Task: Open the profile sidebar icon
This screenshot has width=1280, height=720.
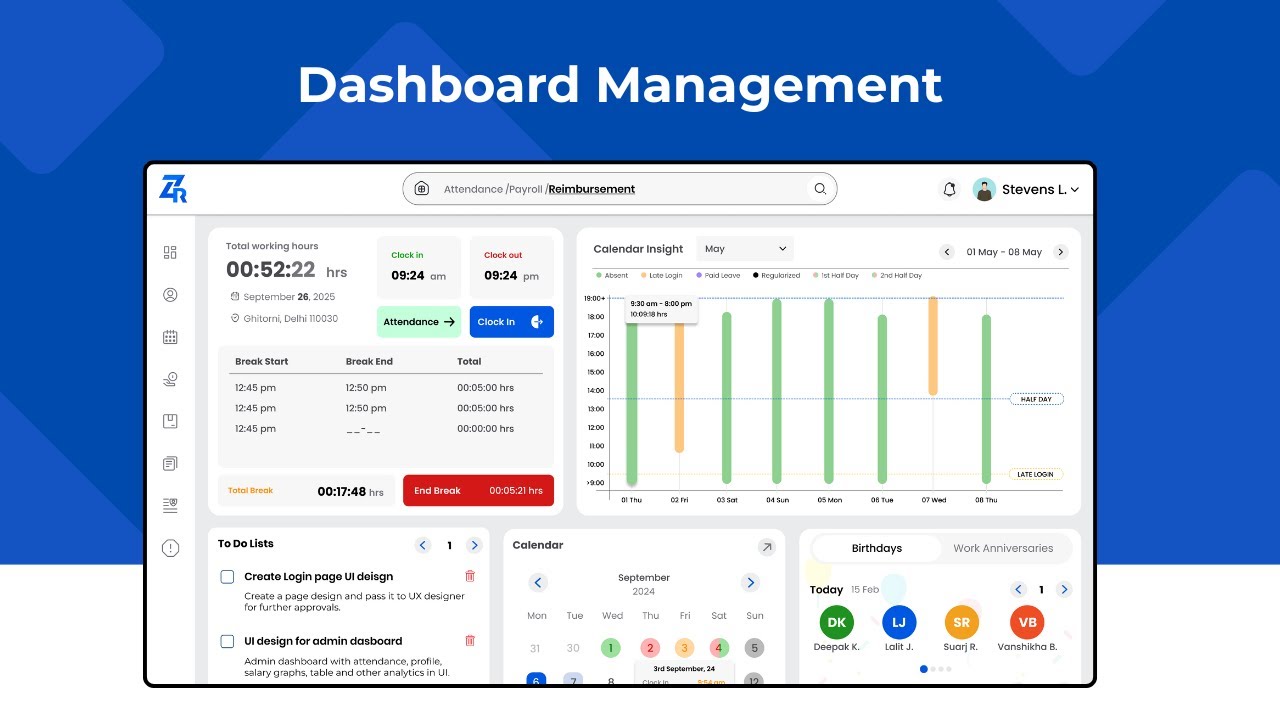Action: coord(170,295)
